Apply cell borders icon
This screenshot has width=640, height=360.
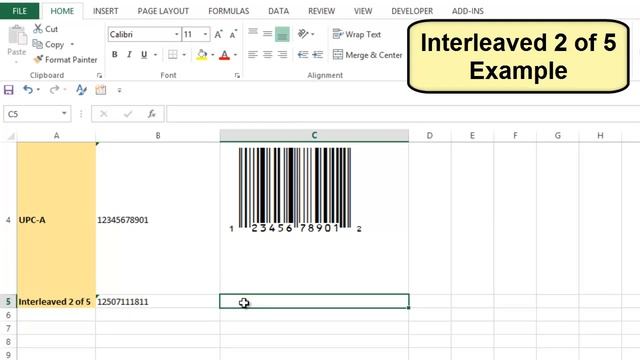(x=173, y=54)
